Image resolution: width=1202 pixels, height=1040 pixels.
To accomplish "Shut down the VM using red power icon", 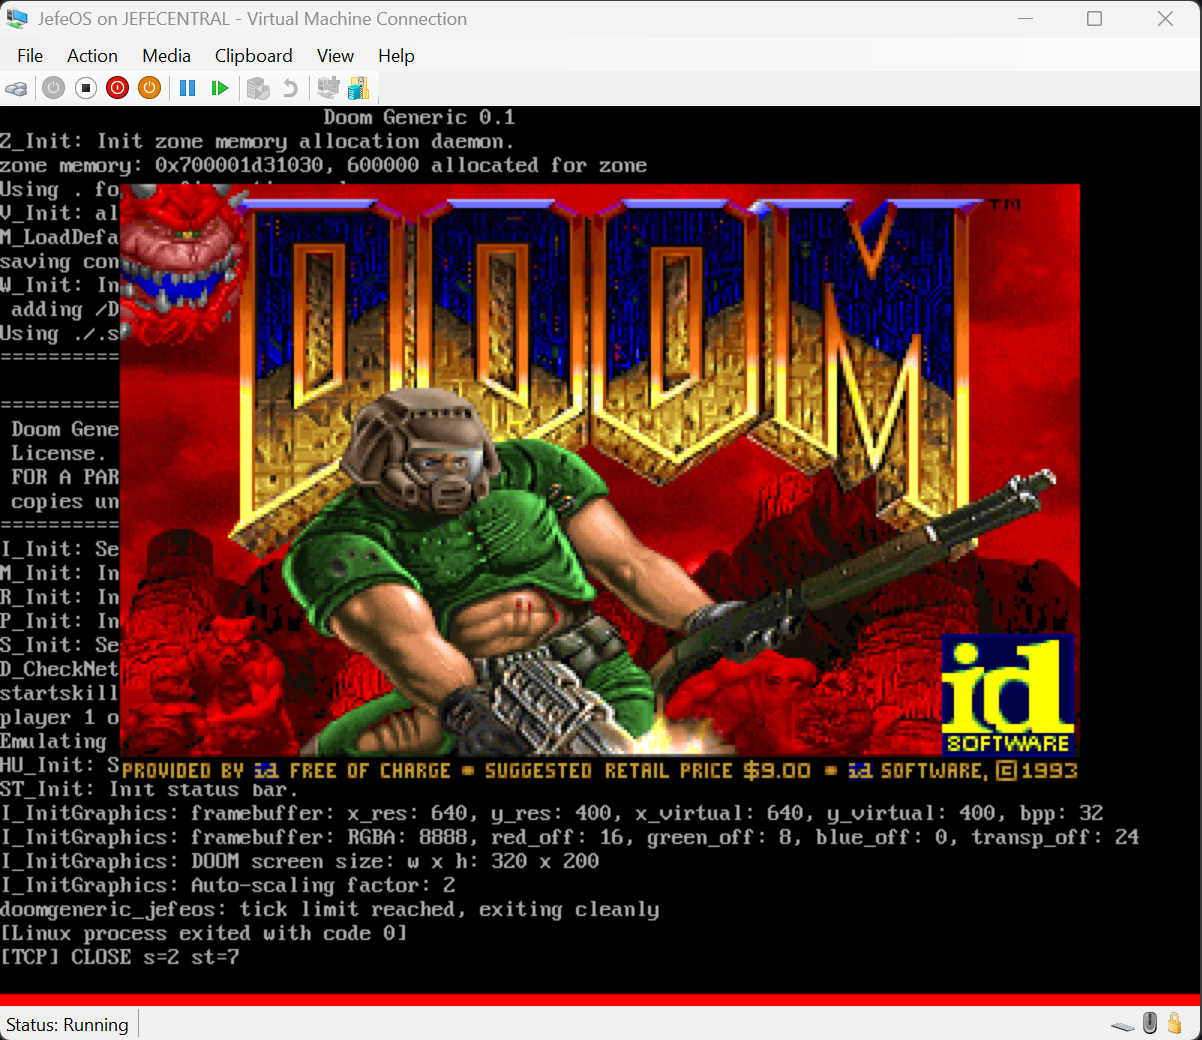I will click(118, 88).
